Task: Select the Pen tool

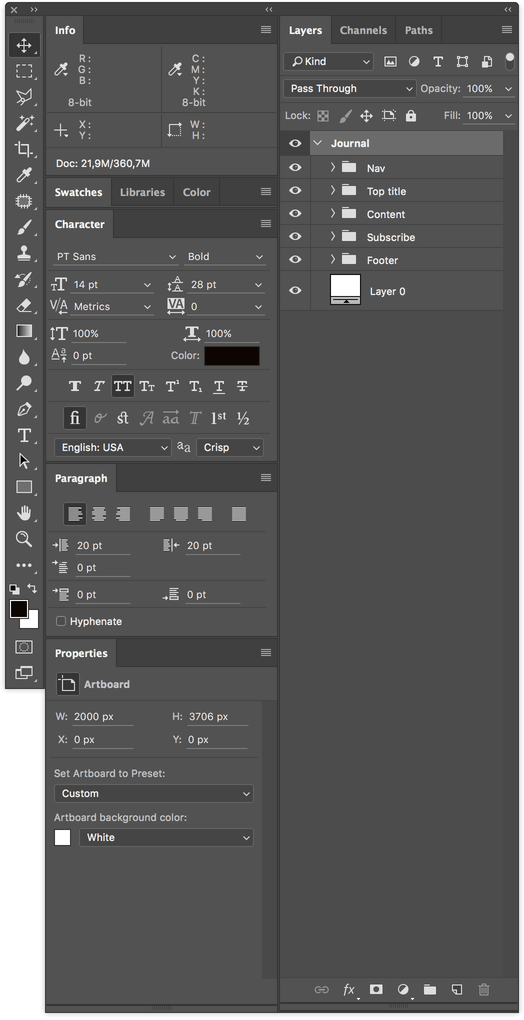Action: (x=24, y=409)
